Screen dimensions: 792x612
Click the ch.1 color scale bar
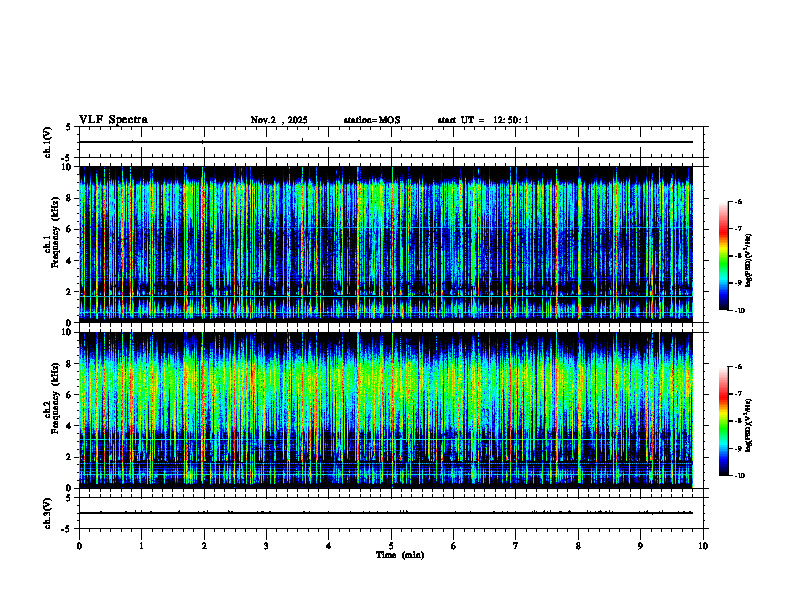click(x=724, y=256)
